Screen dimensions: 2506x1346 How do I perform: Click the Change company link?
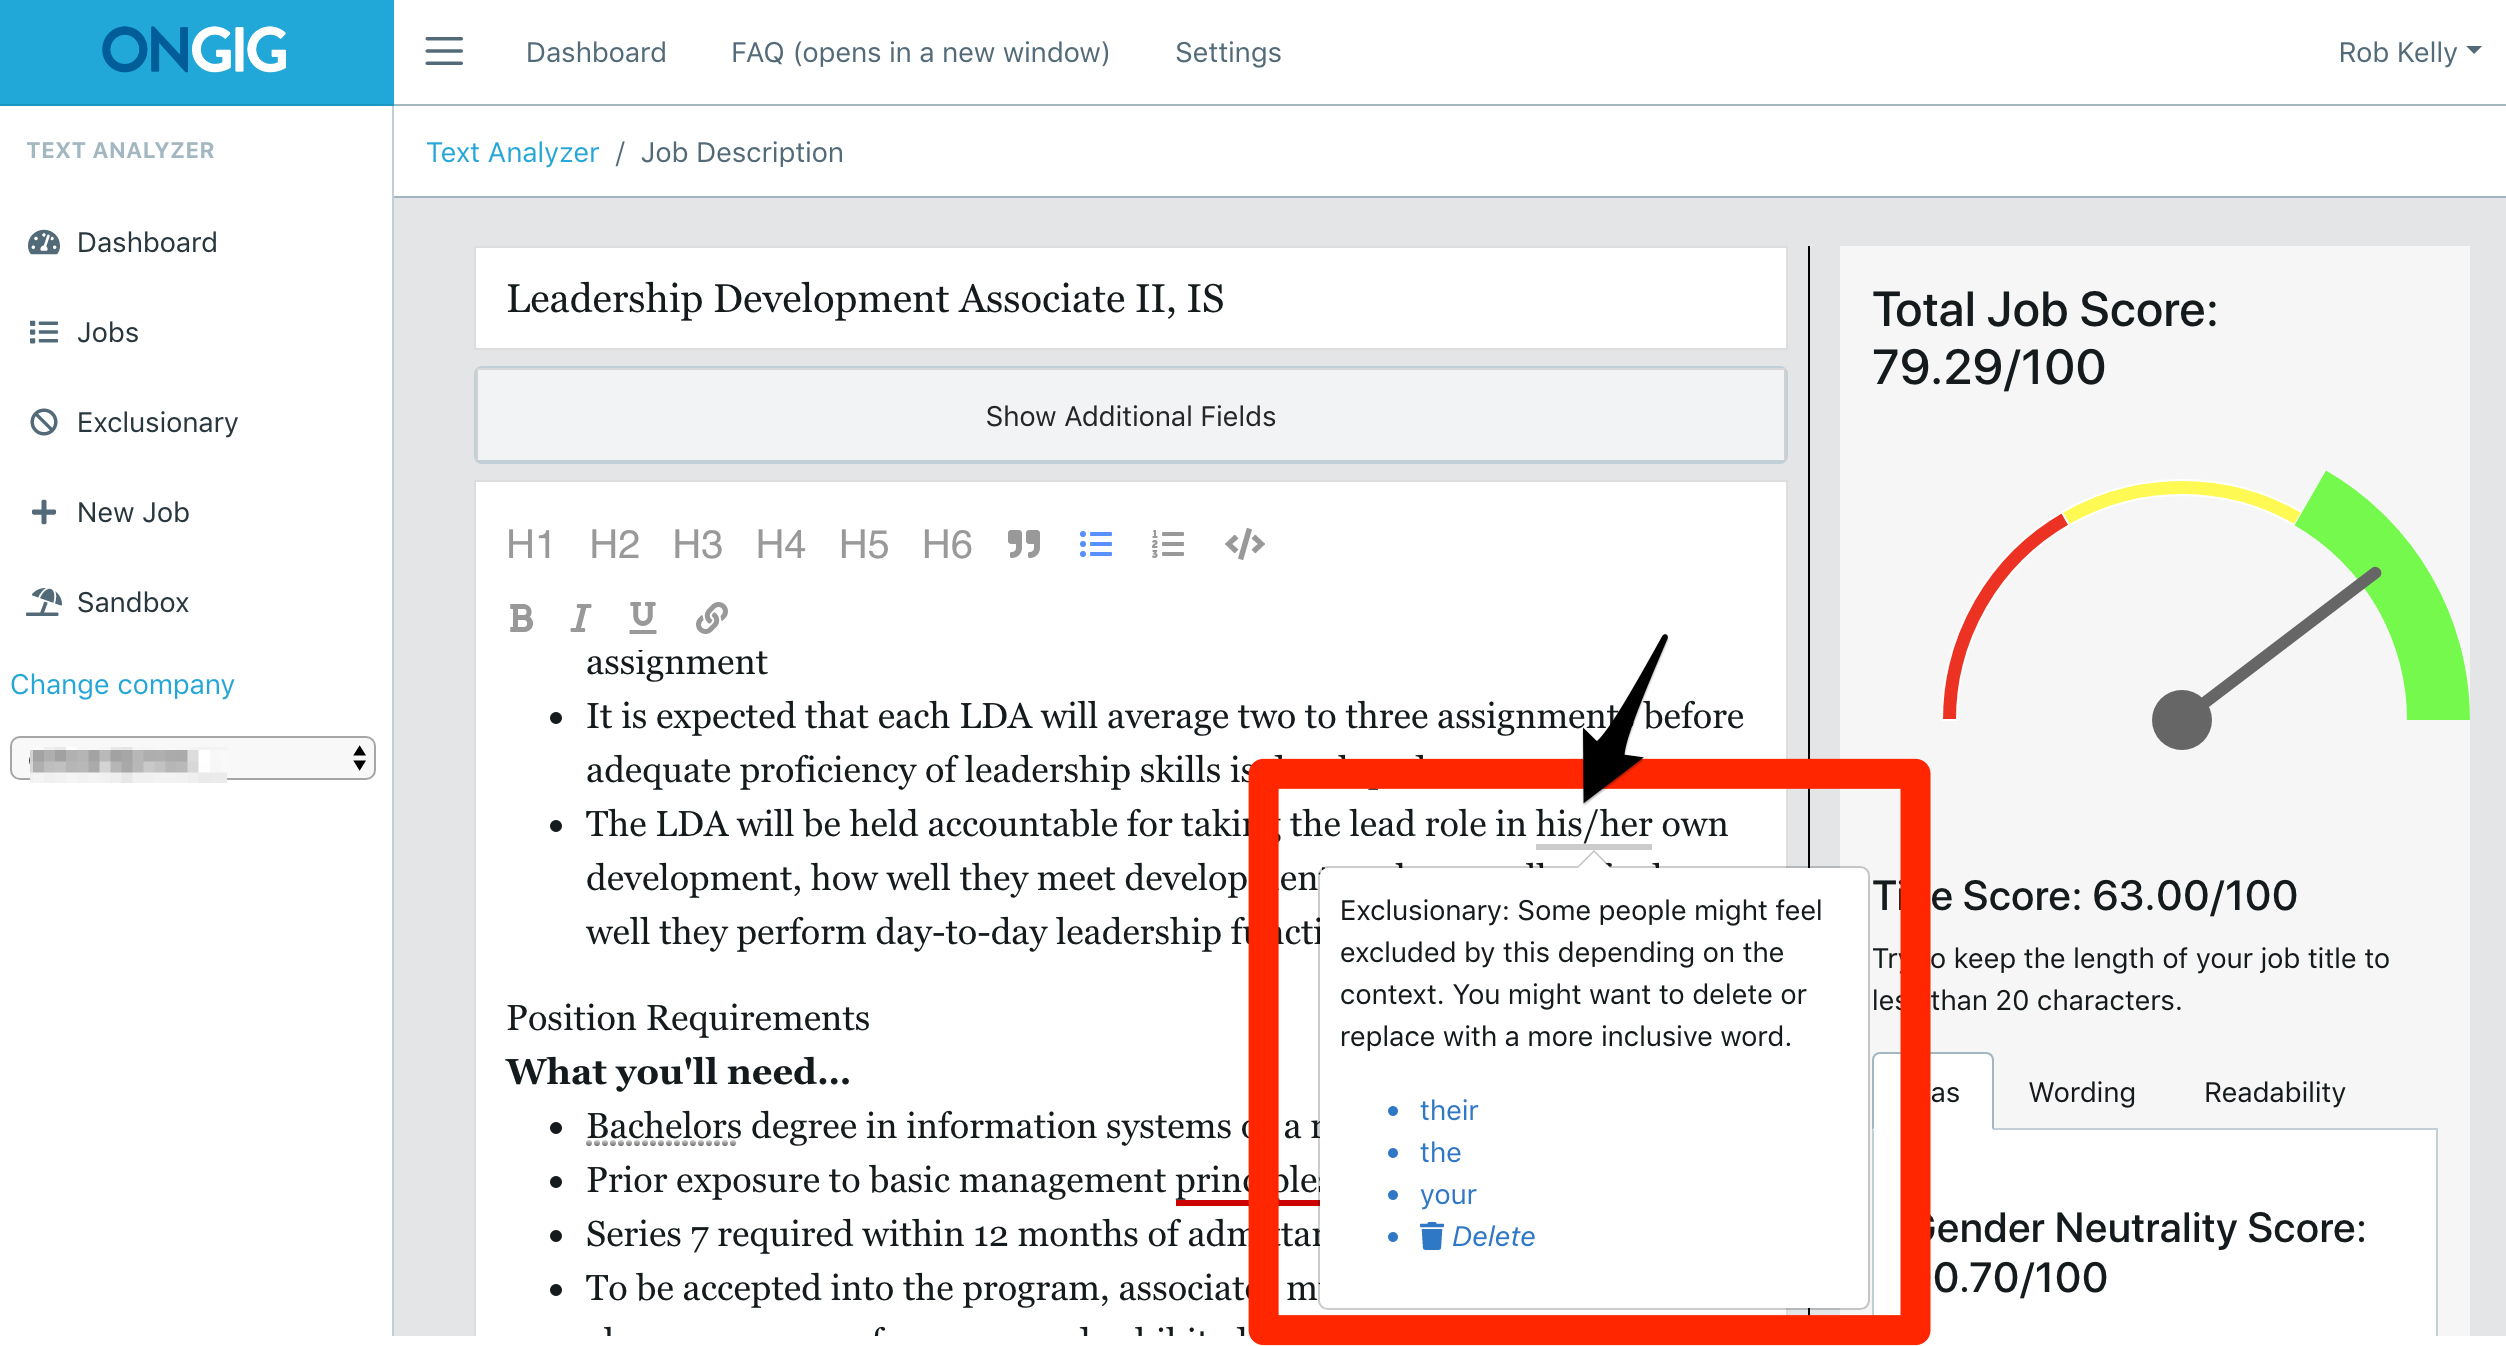pyautogui.click(x=122, y=684)
